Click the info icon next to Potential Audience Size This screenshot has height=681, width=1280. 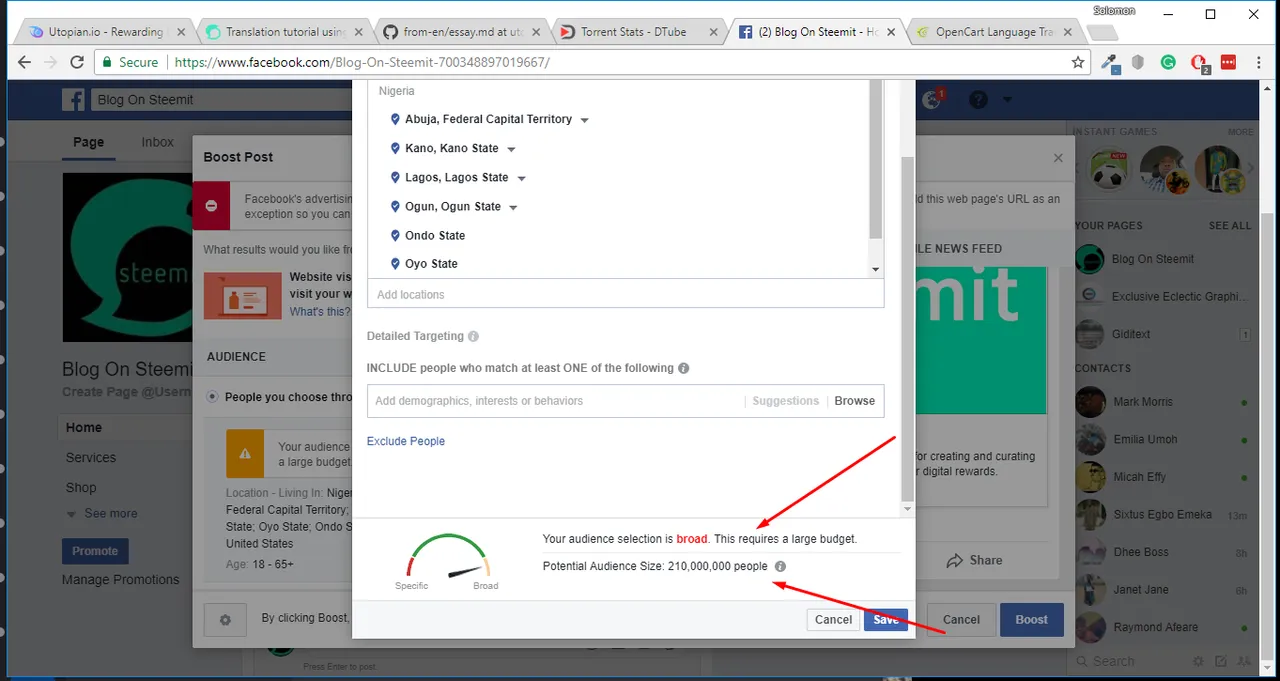click(780, 566)
